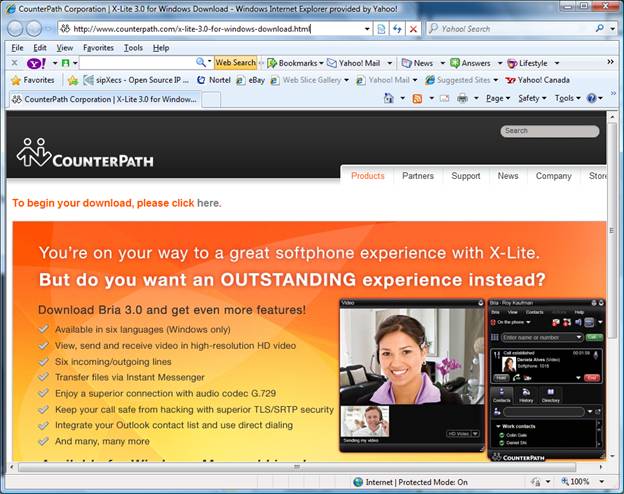Screen dimensions: 624x494
Task: Click the purple Yahoo! toolbar logo
Action: [37, 63]
